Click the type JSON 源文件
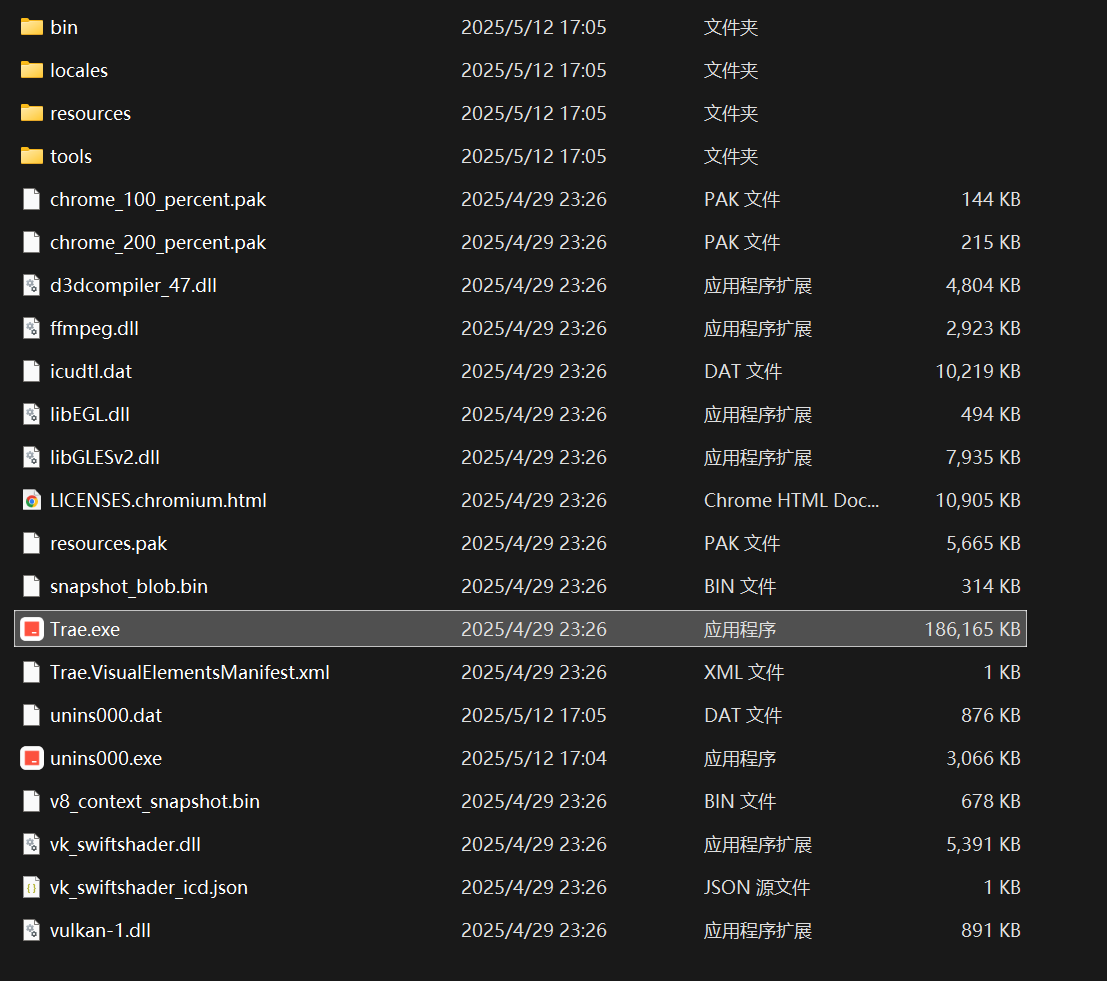Screen dimensions: 1107x981 (757, 887)
